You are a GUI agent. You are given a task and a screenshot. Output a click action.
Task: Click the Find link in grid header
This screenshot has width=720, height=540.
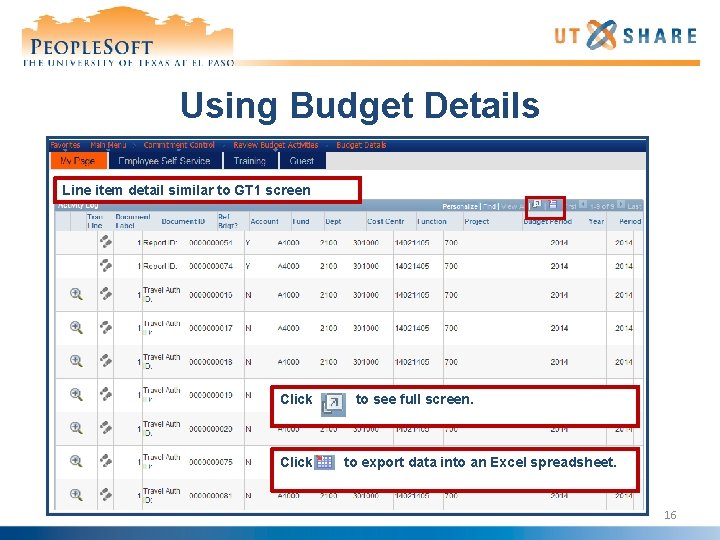(489, 207)
